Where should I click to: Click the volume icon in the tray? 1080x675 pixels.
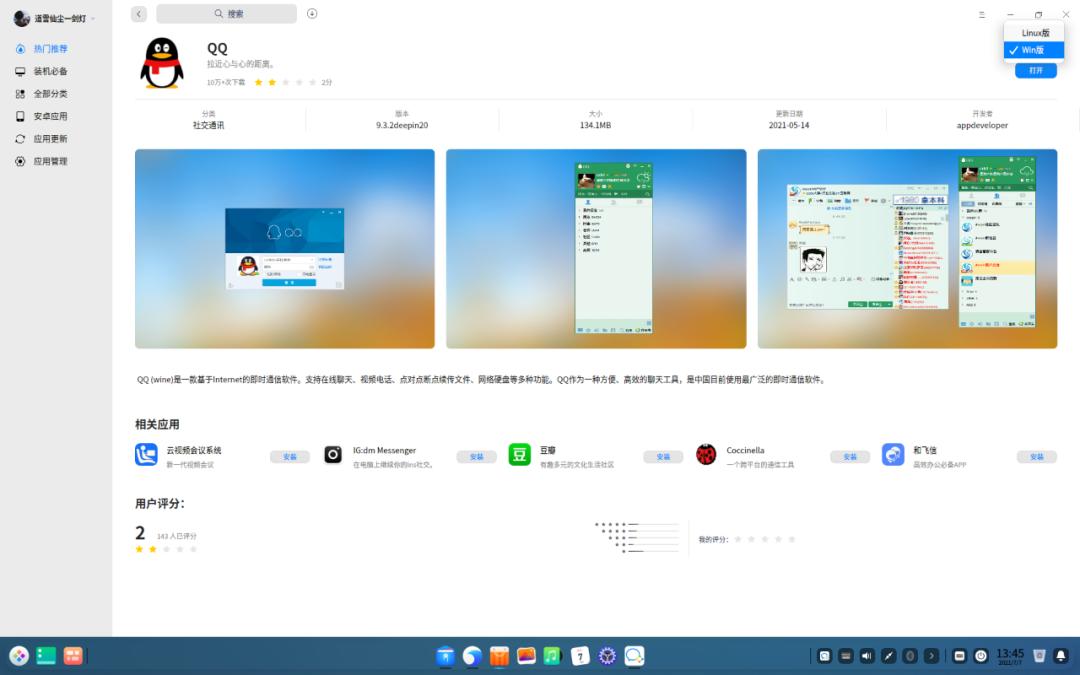(867, 656)
